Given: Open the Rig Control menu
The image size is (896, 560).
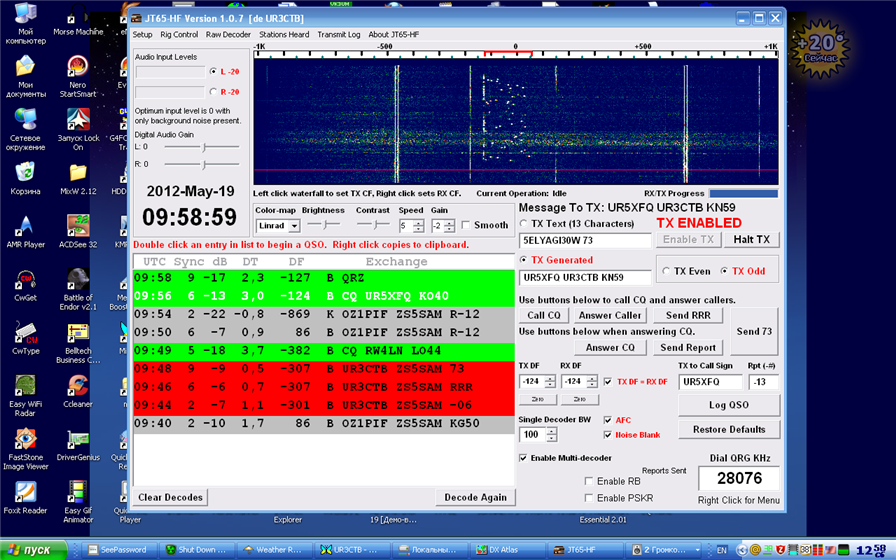Looking at the screenshot, I should (179, 34).
